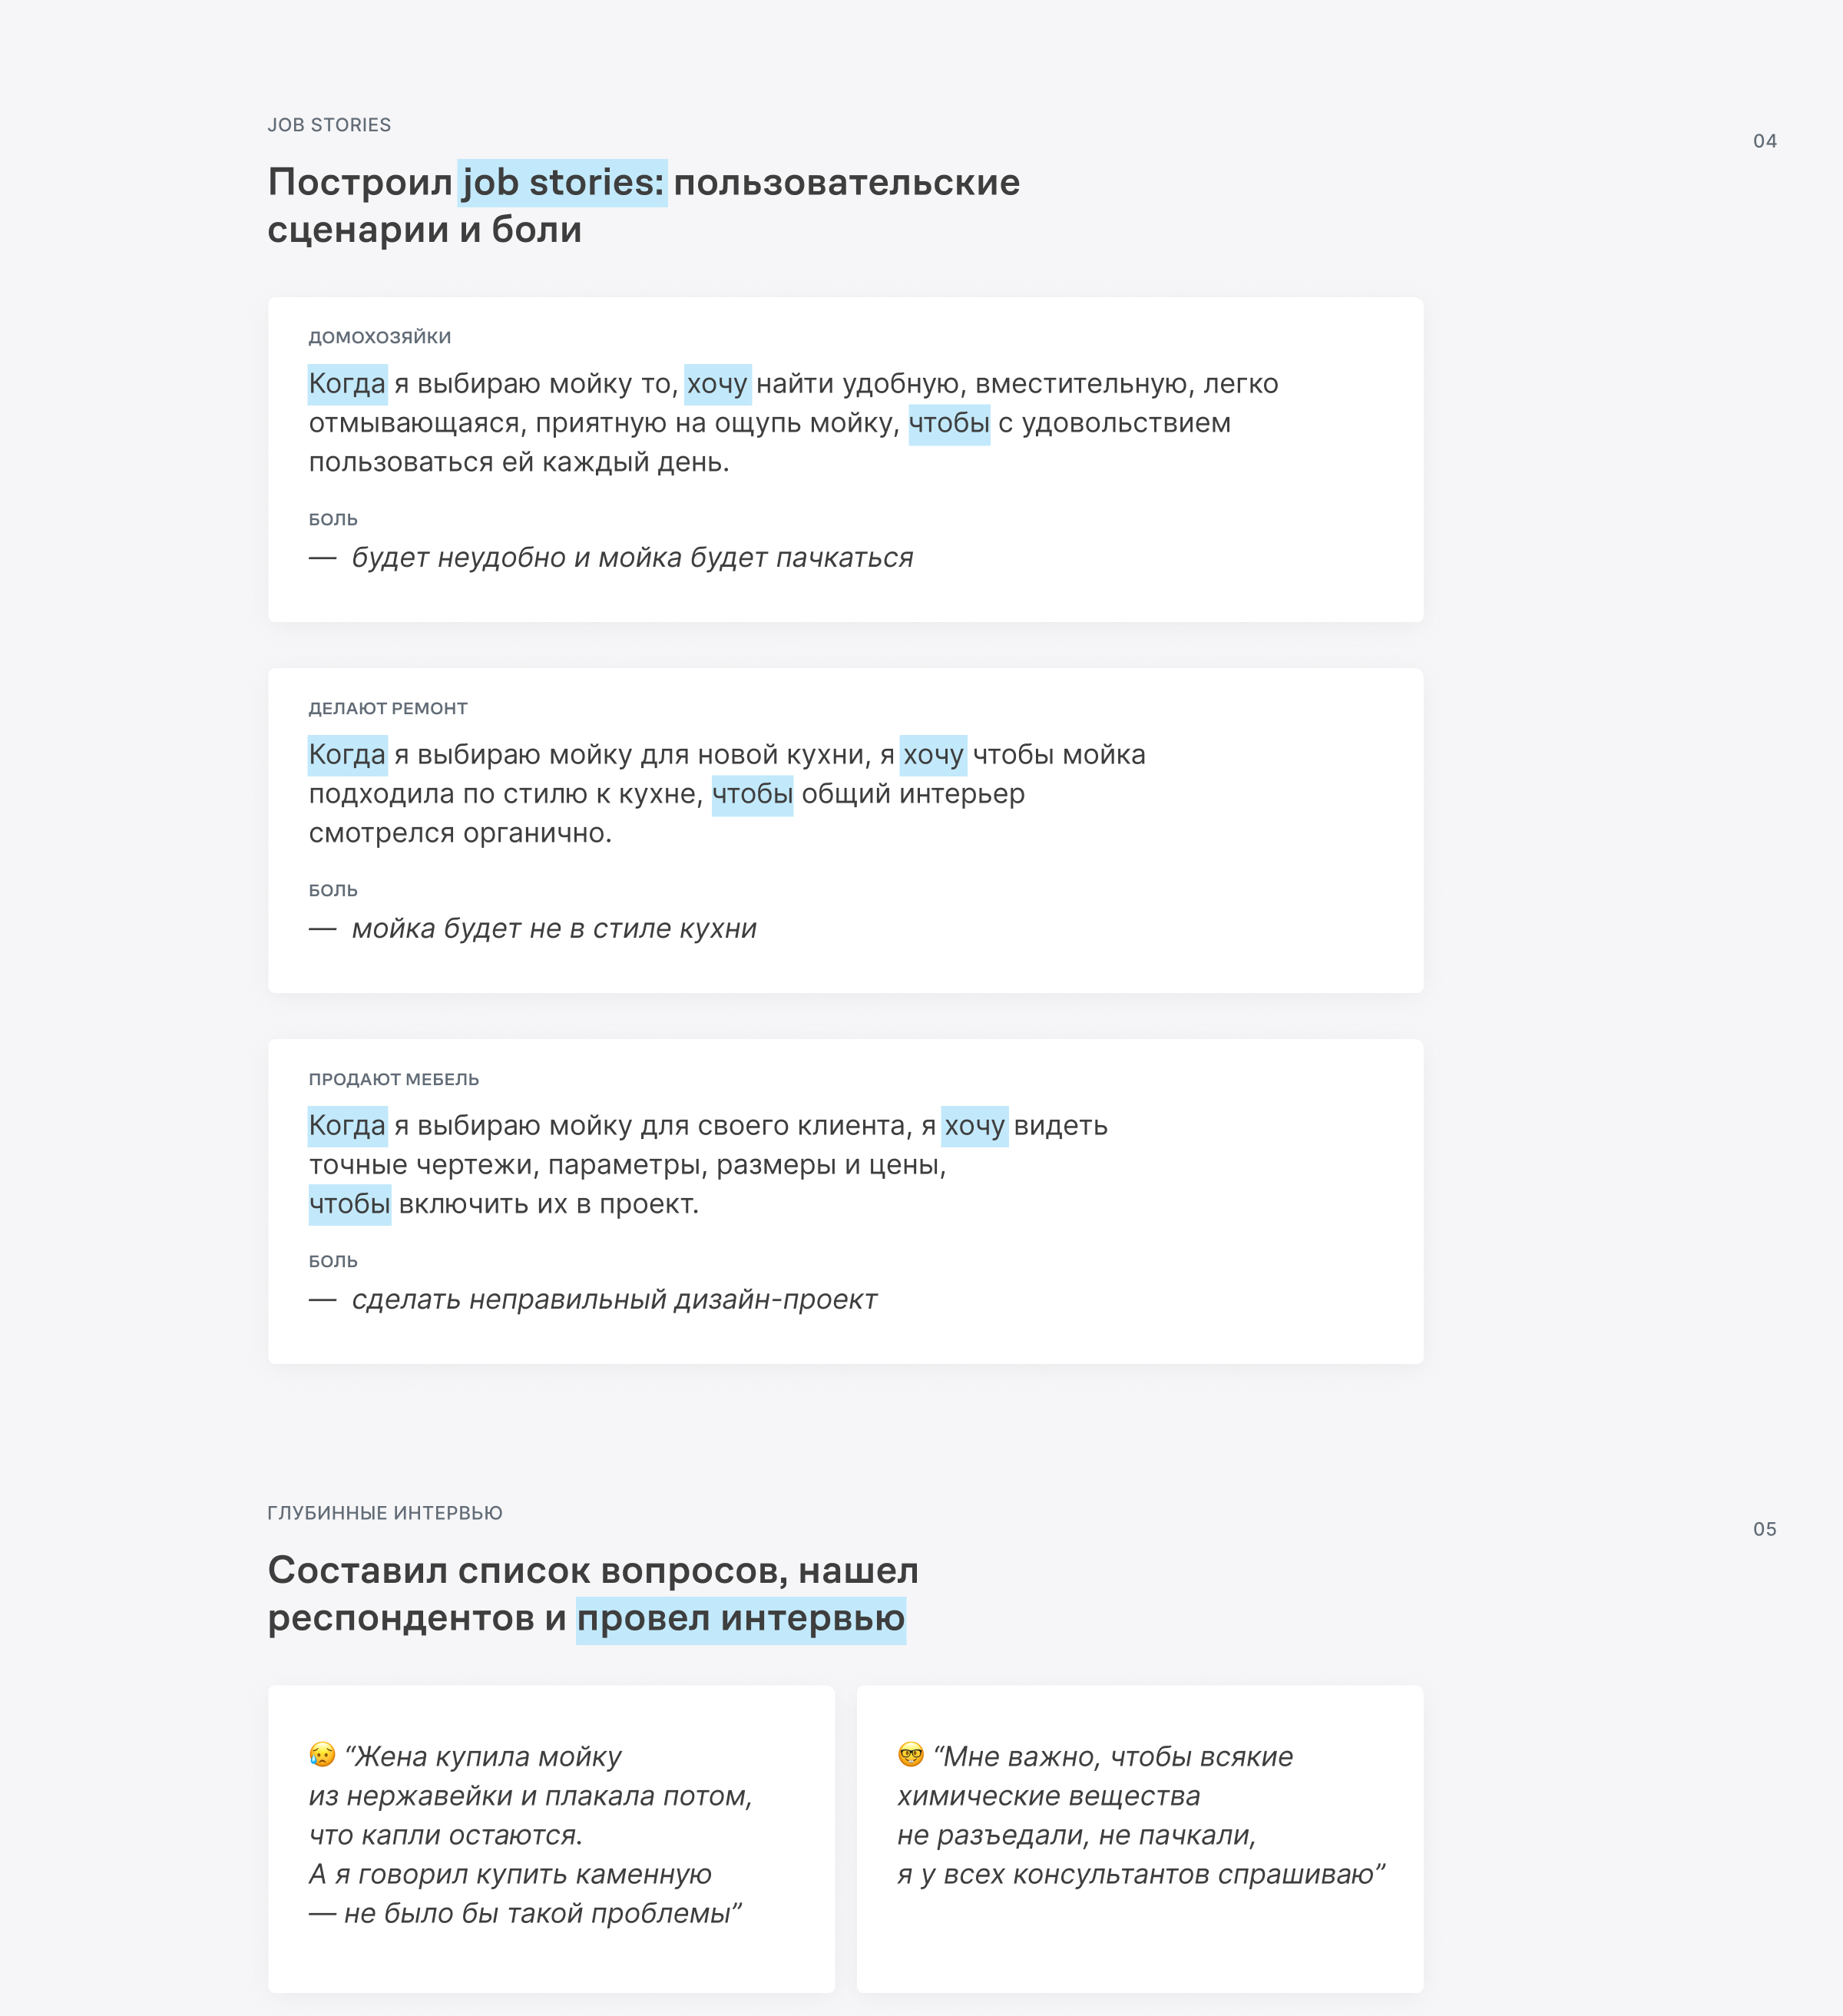Select the ДЕЛАЮТ РЕМОНТ card label
The image size is (1843, 2016).
pyautogui.click(x=388, y=709)
